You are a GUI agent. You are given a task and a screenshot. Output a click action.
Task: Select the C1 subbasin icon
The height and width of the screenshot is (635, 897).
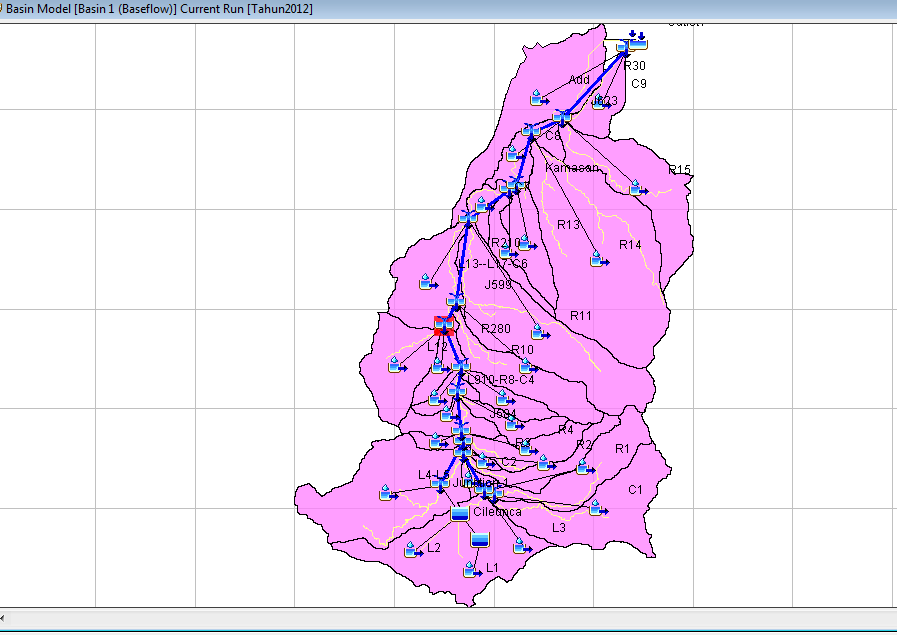[x=597, y=507]
